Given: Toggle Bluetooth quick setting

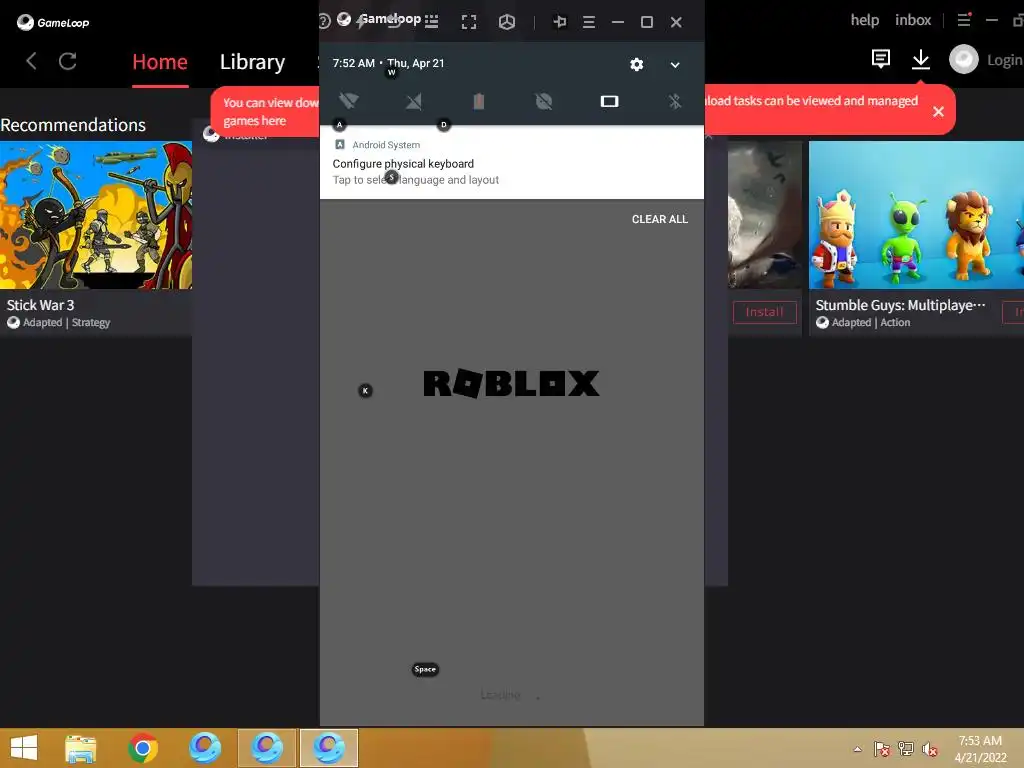Looking at the screenshot, I should tap(675, 101).
